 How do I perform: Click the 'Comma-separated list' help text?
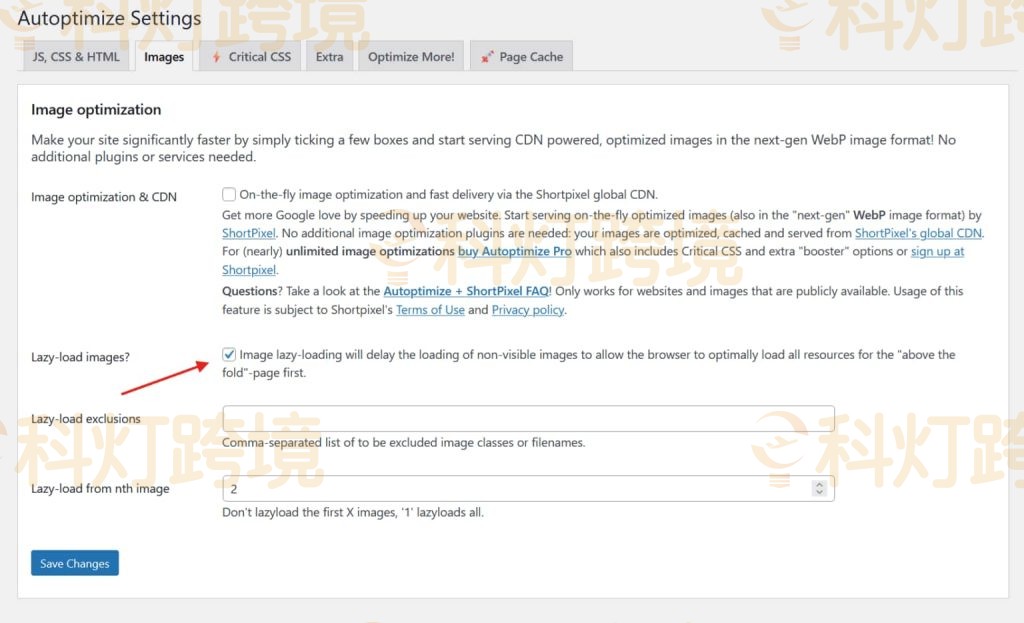(404, 443)
